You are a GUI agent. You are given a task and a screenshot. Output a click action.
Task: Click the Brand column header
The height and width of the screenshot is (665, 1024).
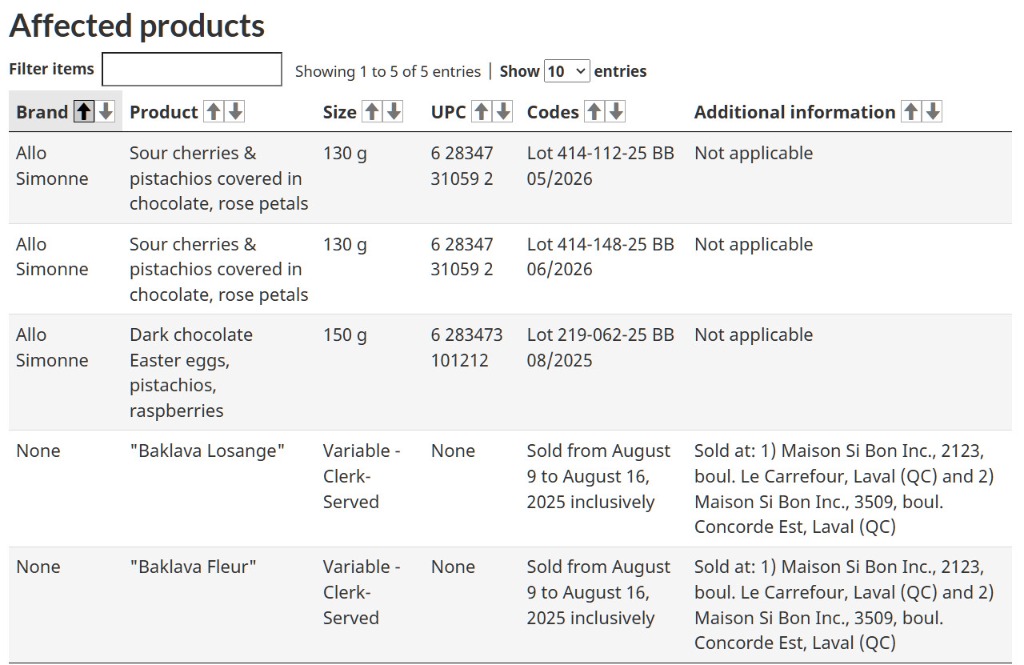click(x=42, y=112)
